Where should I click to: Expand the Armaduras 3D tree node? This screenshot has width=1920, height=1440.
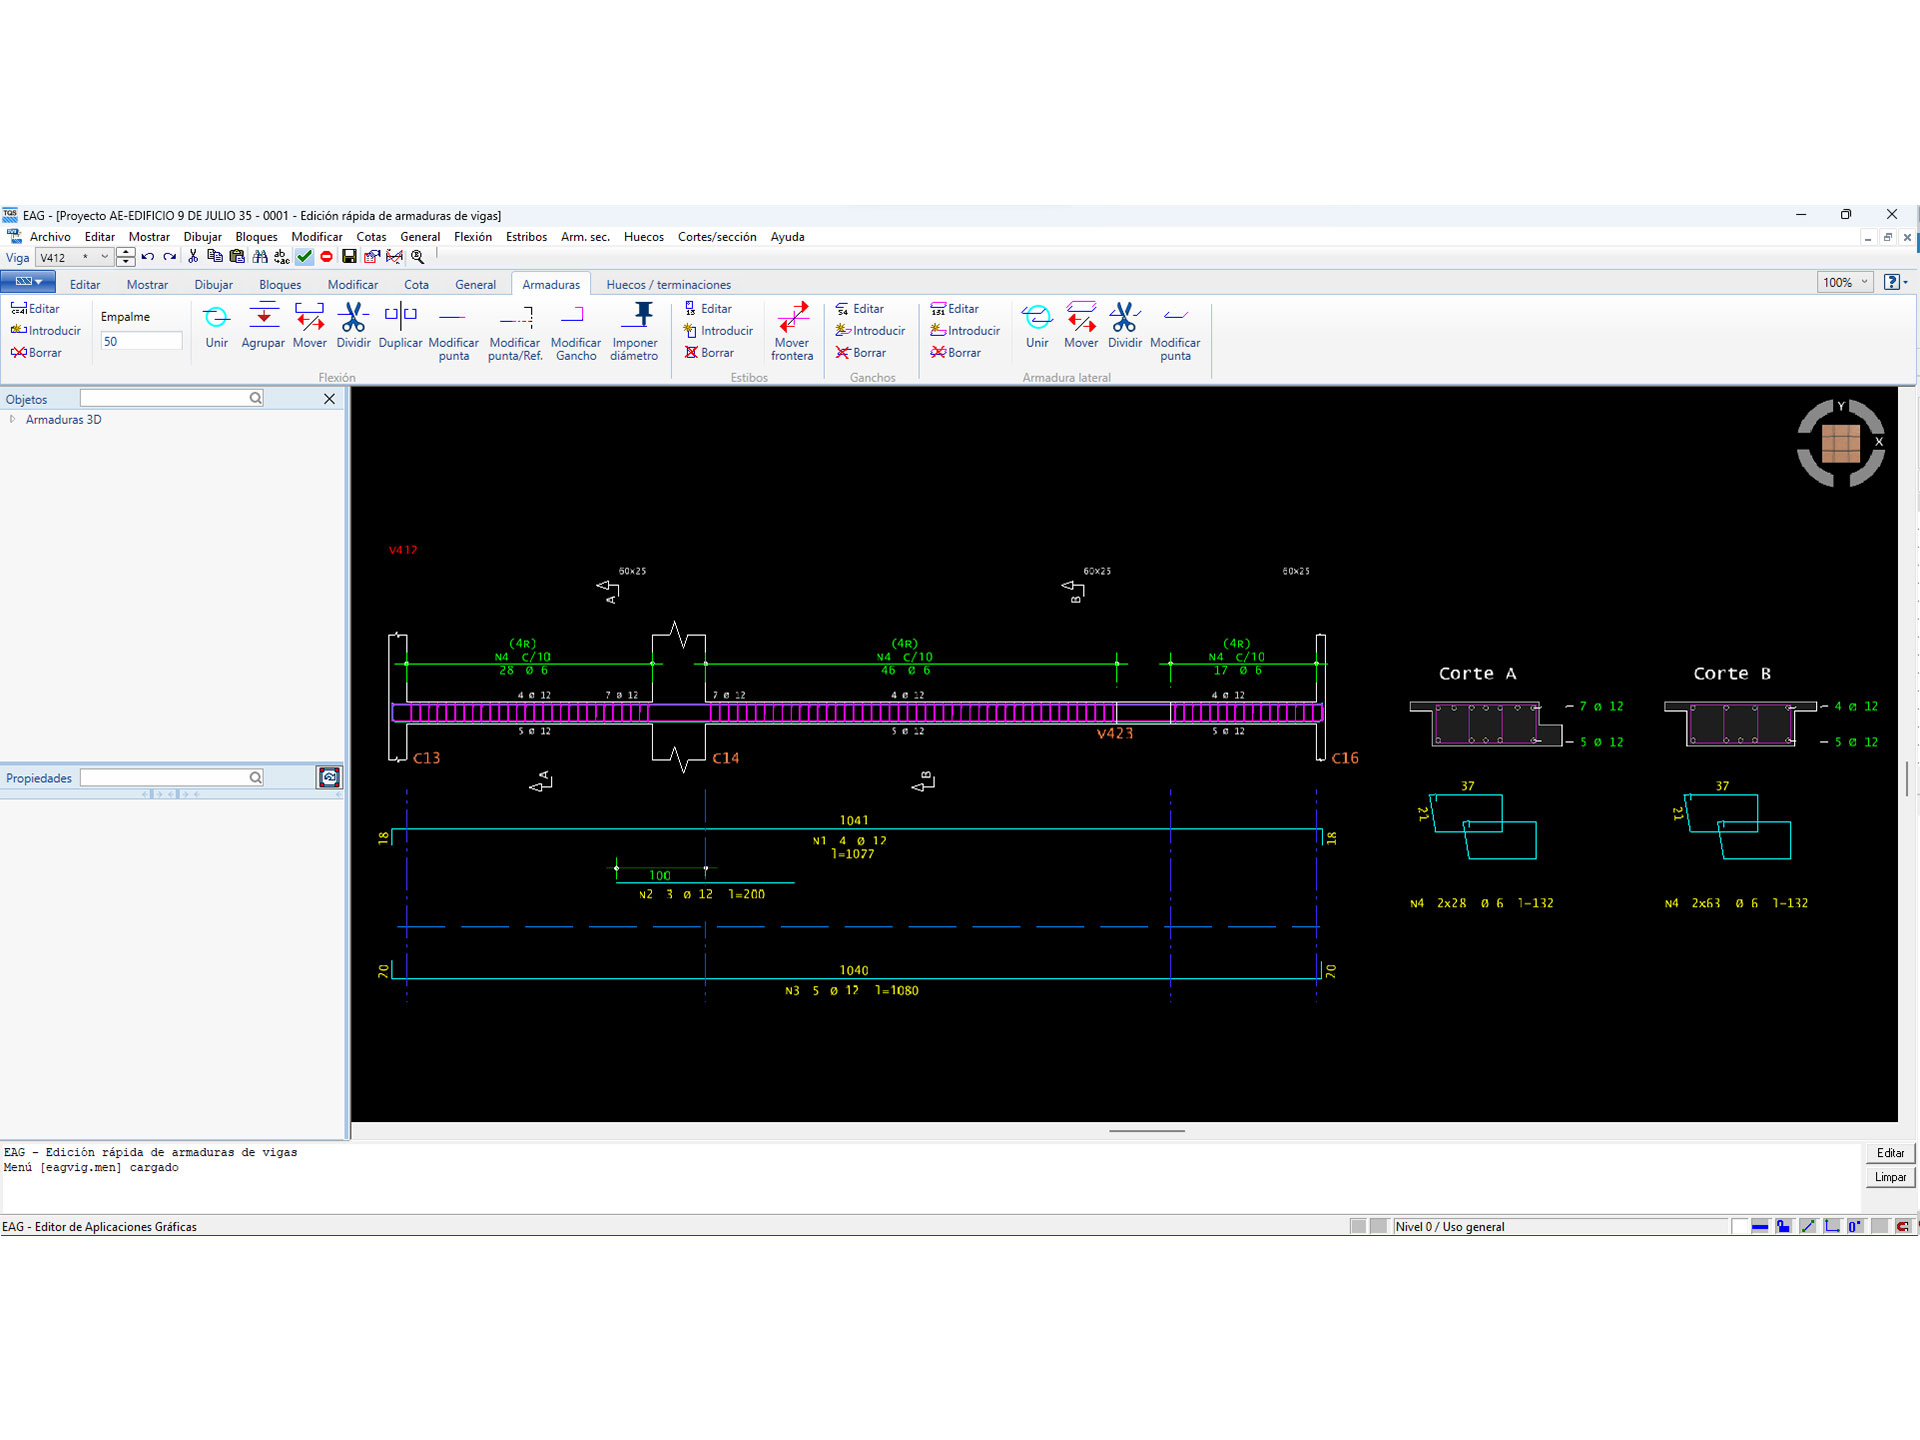click(12, 420)
